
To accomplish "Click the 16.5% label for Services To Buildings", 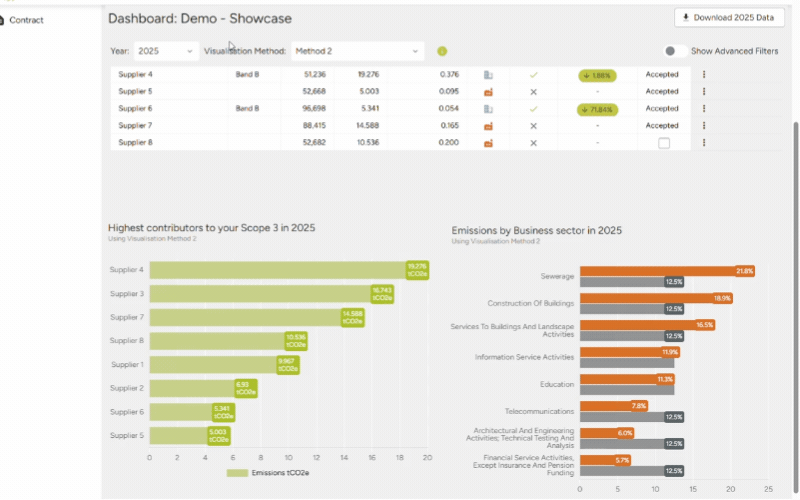I will pyautogui.click(x=705, y=325).
